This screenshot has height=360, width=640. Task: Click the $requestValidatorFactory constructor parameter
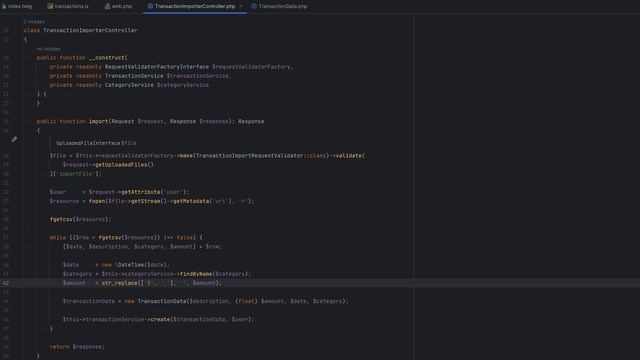251,67
